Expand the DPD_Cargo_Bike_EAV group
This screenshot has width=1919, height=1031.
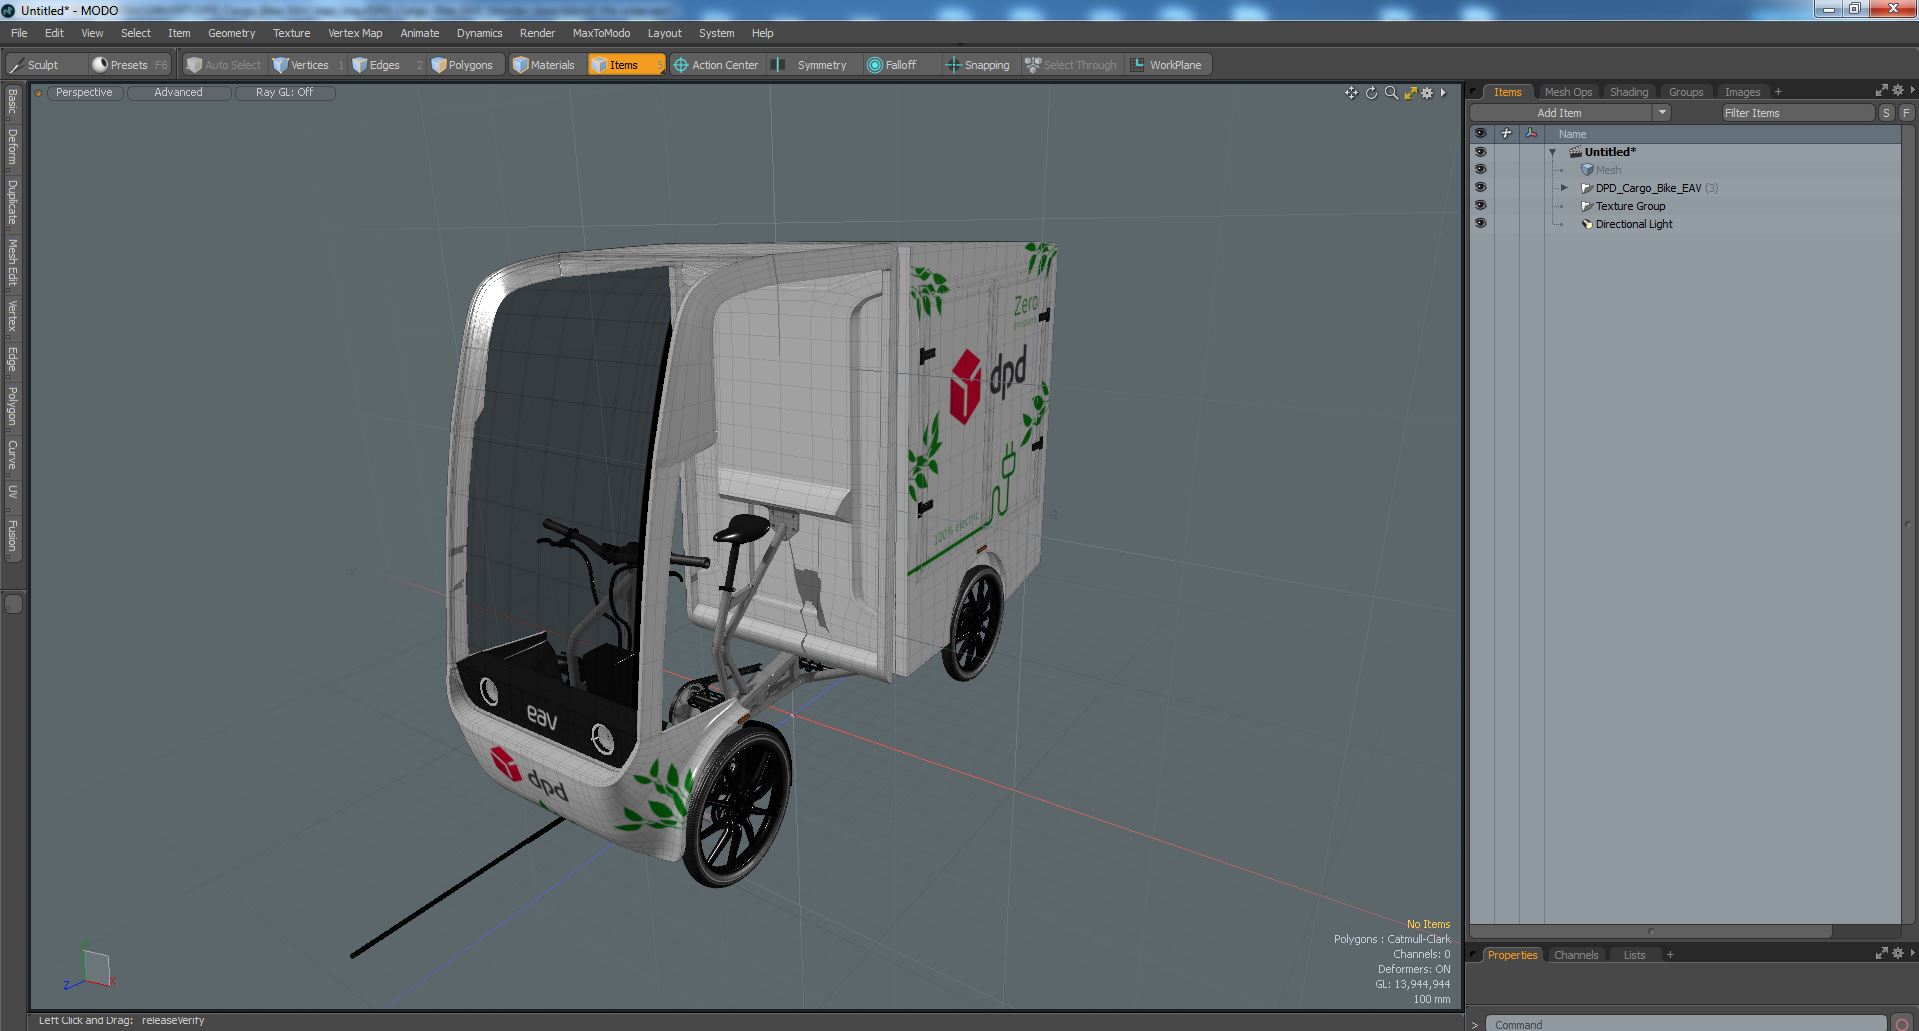pyautogui.click(x=1565, y=188)
